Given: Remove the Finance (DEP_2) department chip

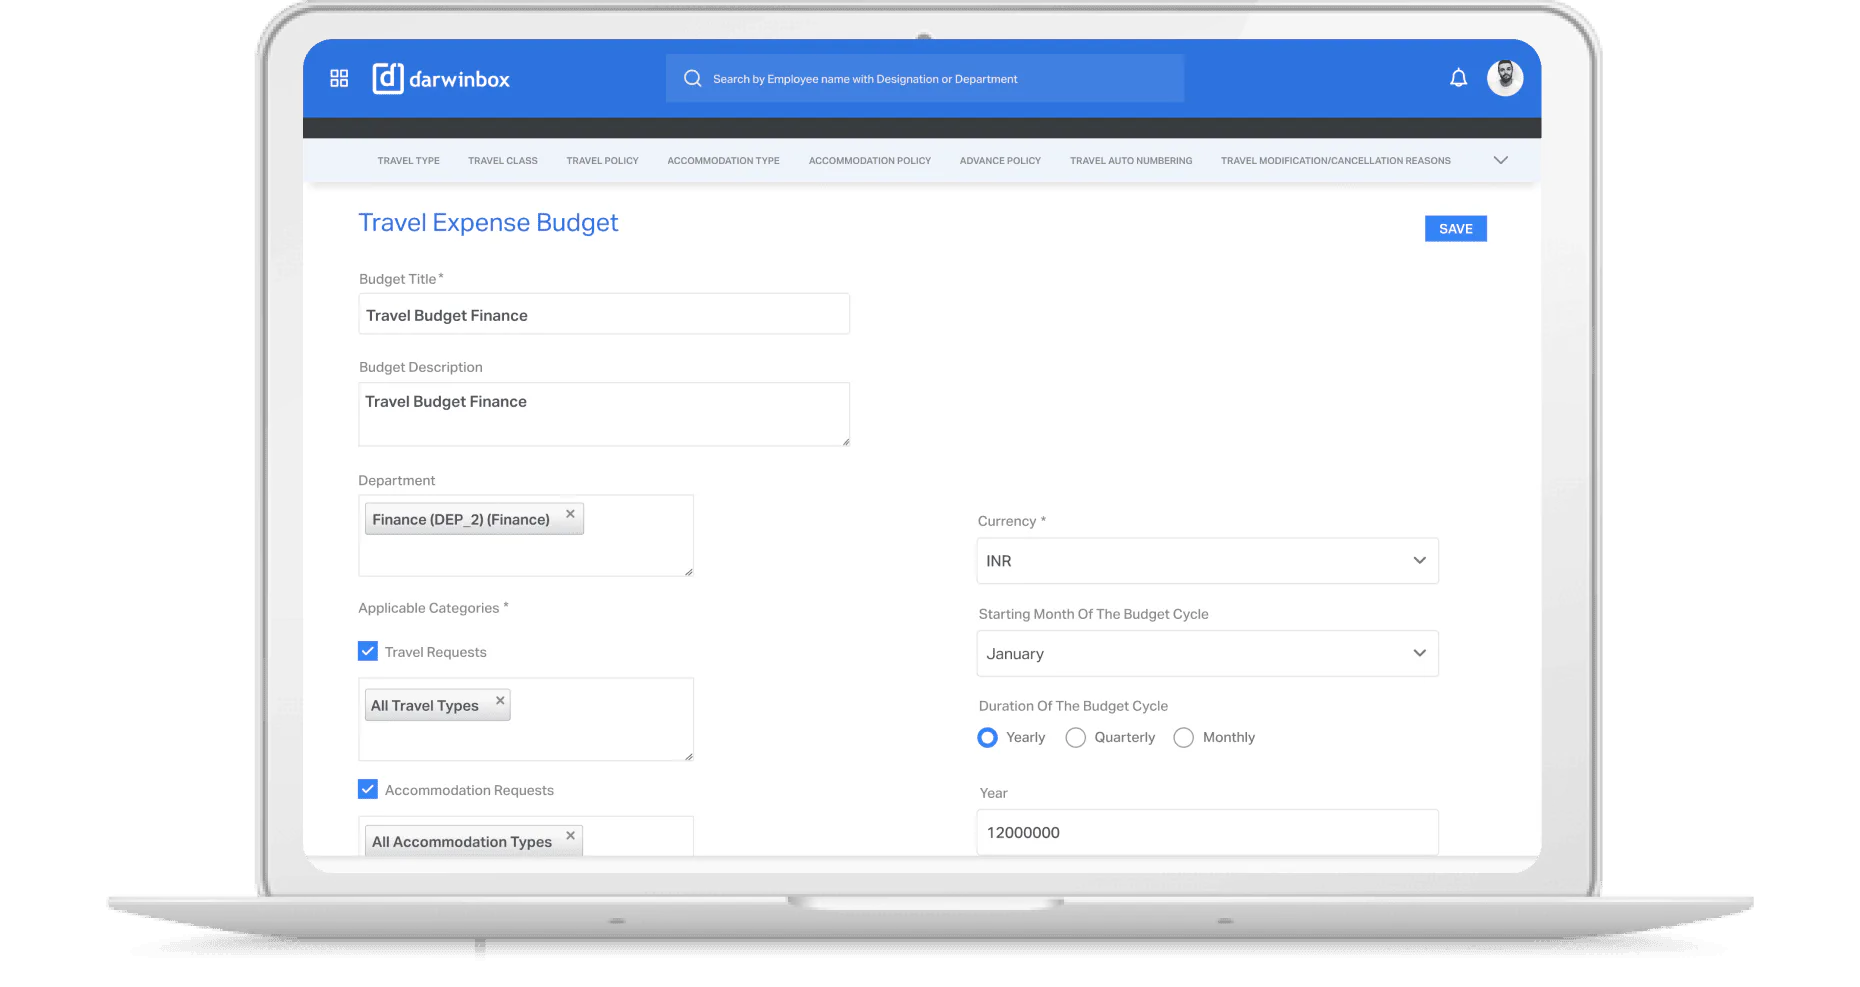Looking at the screenshot, I should [x=570, y=514].
